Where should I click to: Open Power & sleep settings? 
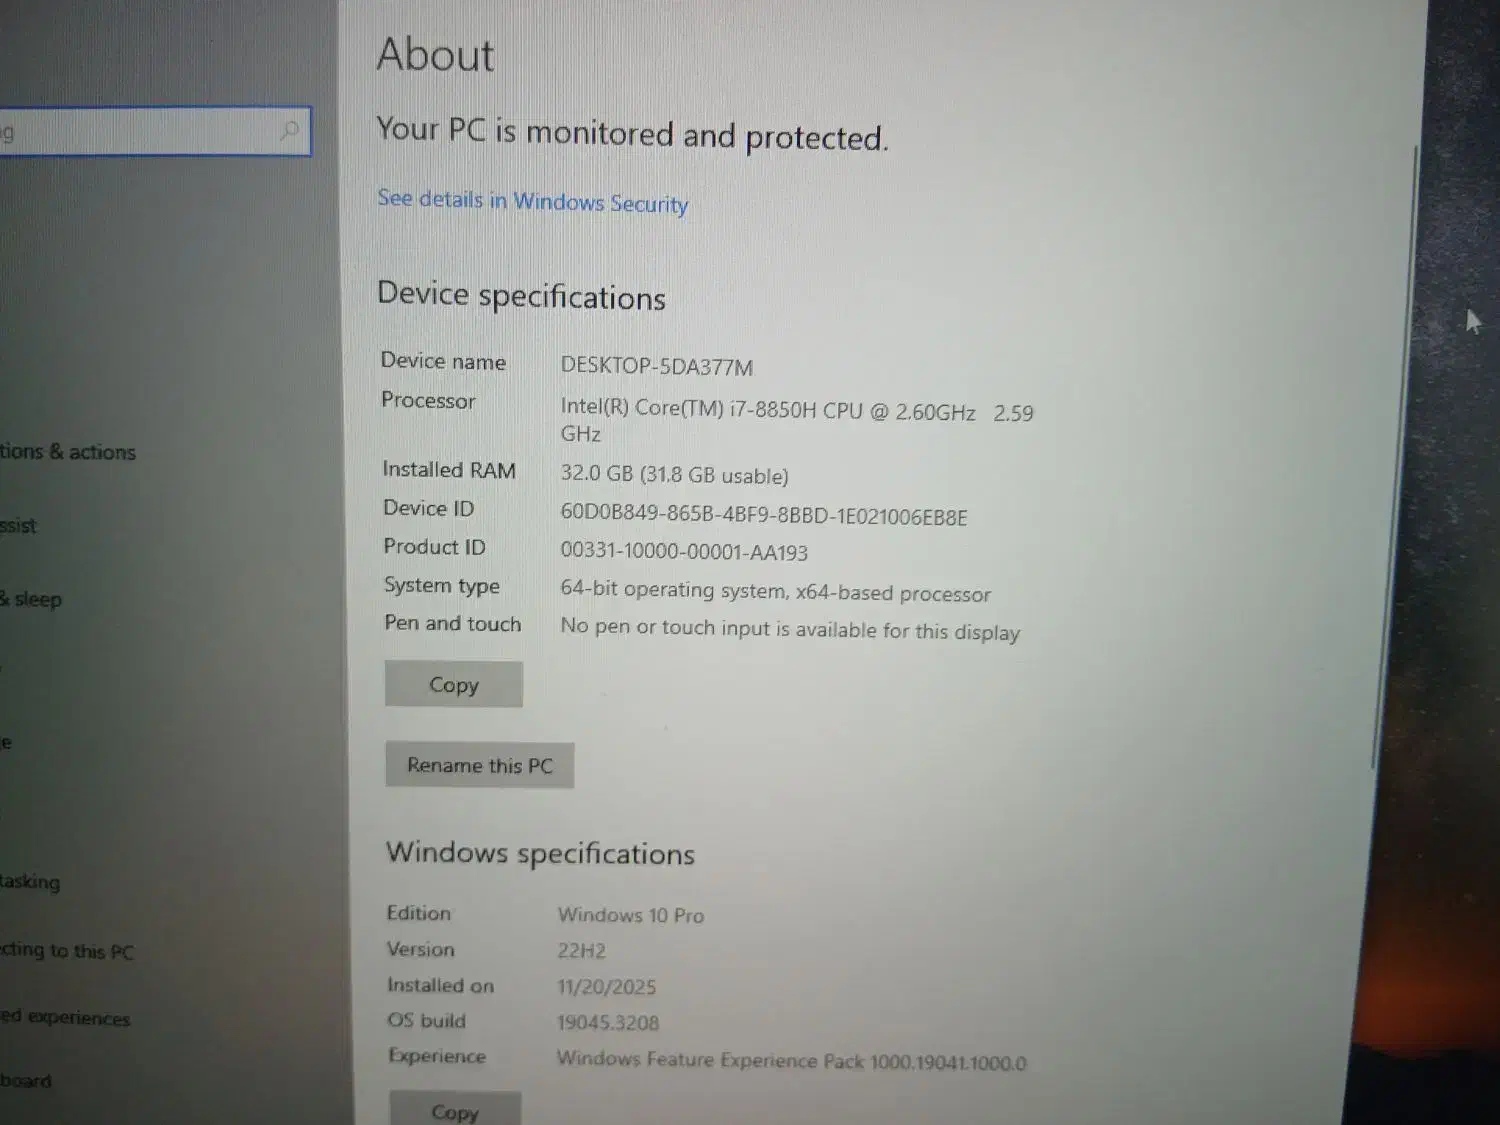[x=31, y=598]
